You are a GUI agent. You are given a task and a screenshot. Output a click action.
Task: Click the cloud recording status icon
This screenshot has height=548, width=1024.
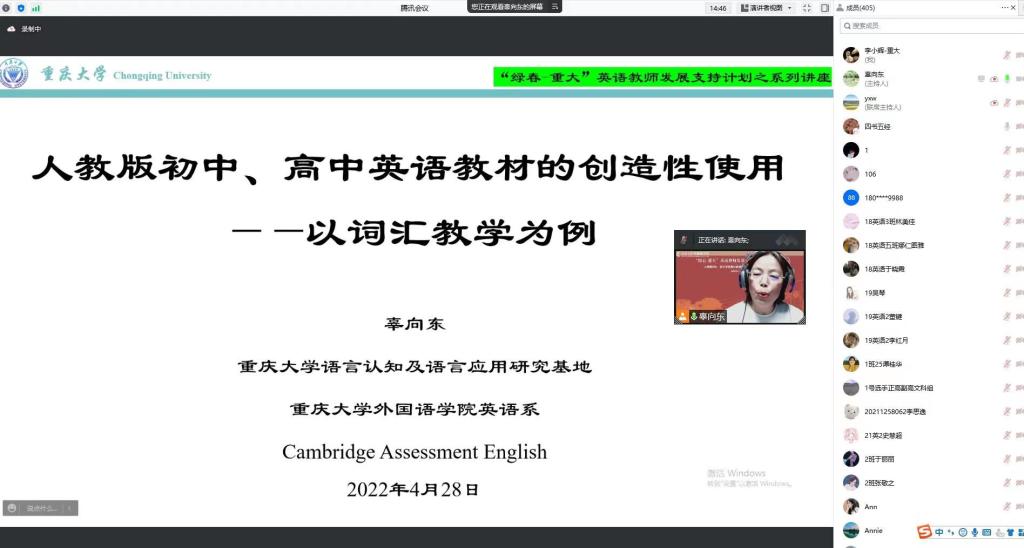point(11,29)
